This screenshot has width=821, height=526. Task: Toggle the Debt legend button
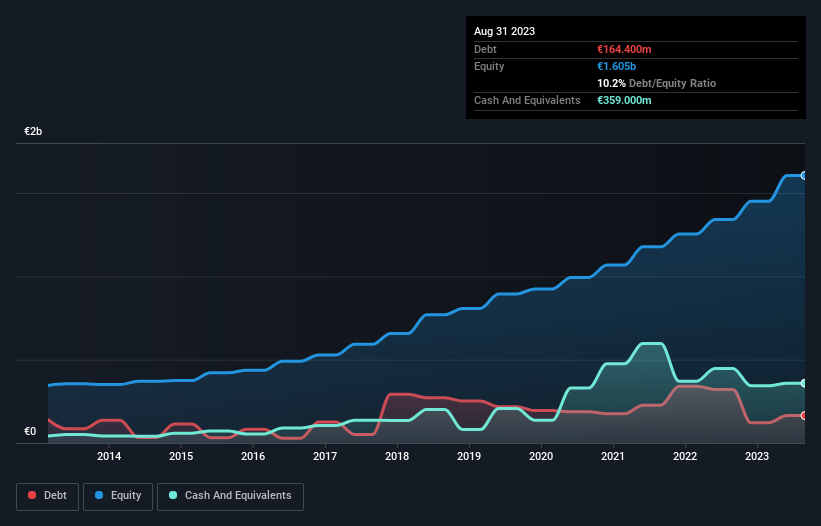click(x=47, y=496)
